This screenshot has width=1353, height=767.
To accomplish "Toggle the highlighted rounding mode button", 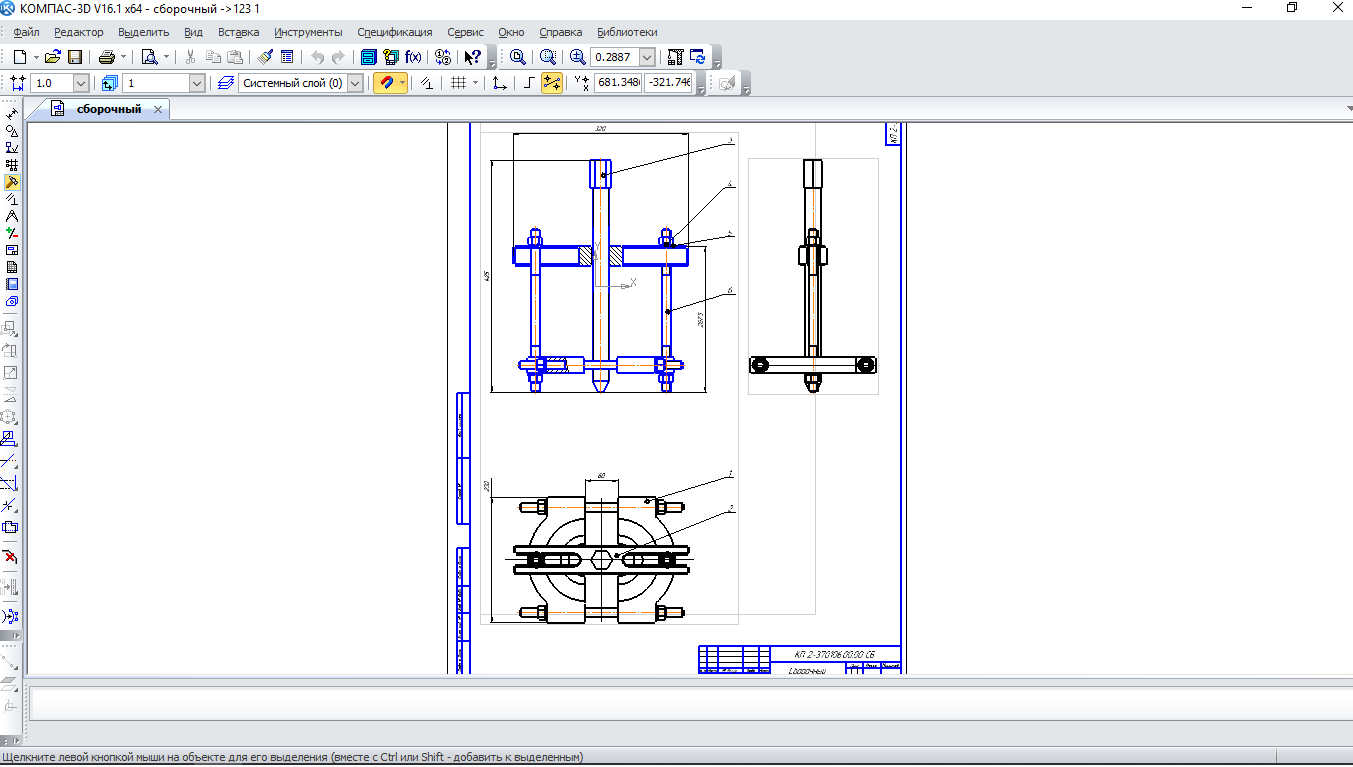I will [552, 83].
